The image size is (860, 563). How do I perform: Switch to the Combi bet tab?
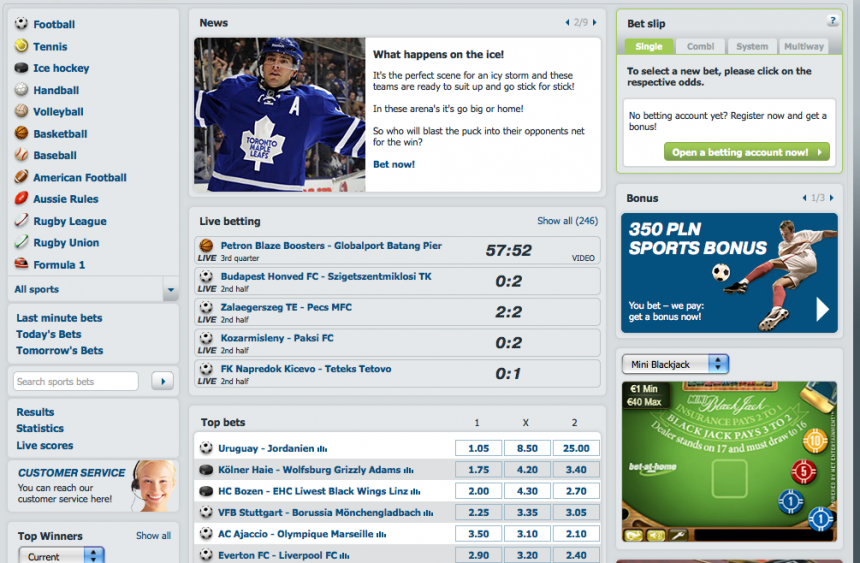click(700, 47)
